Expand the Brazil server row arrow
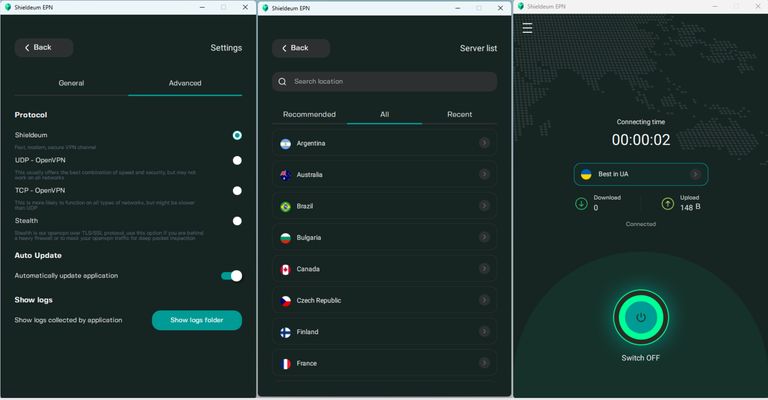The height and width of the screenshot is (400, 768). click(484, 205)
